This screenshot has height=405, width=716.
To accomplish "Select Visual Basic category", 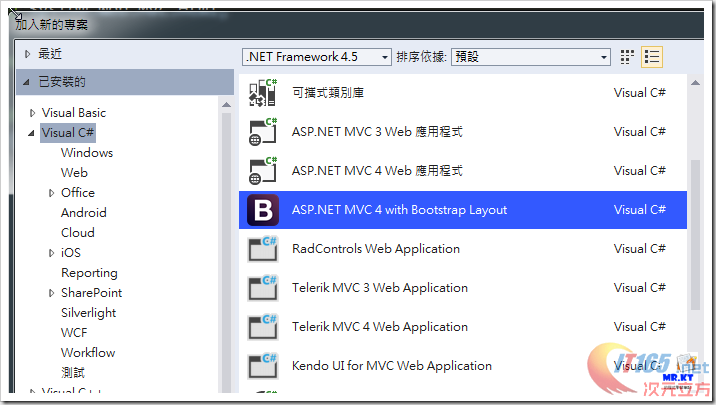I will click(74, 113).
